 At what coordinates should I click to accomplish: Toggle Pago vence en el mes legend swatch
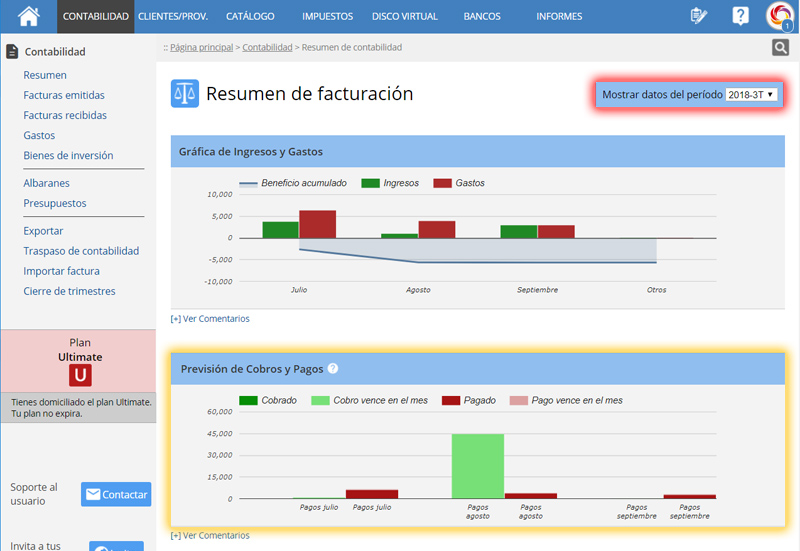(519, 400)
